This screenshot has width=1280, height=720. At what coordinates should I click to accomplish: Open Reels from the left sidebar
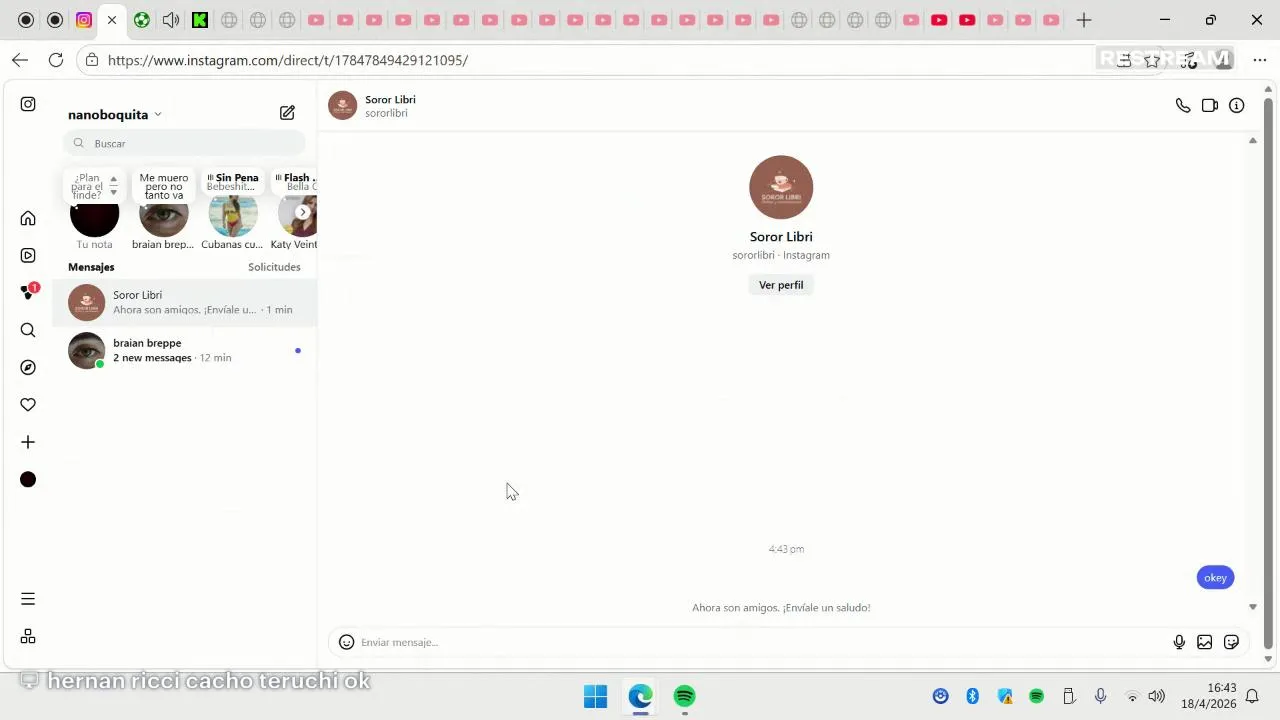28,255
